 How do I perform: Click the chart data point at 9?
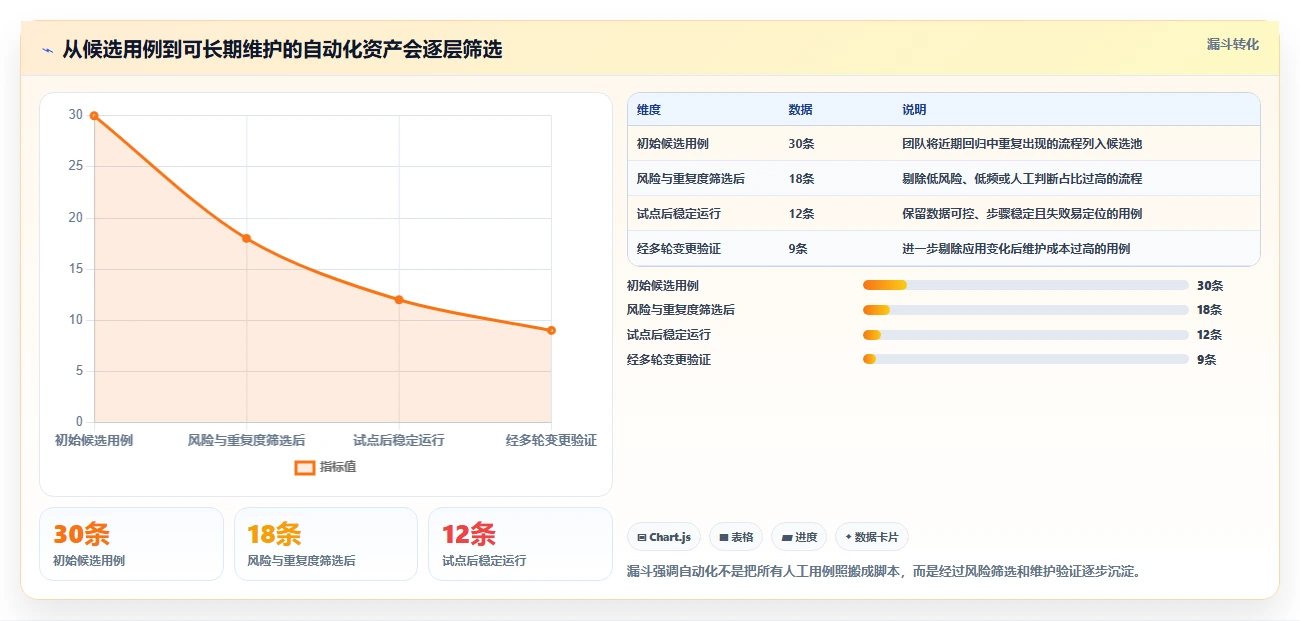tap(551, 330)
